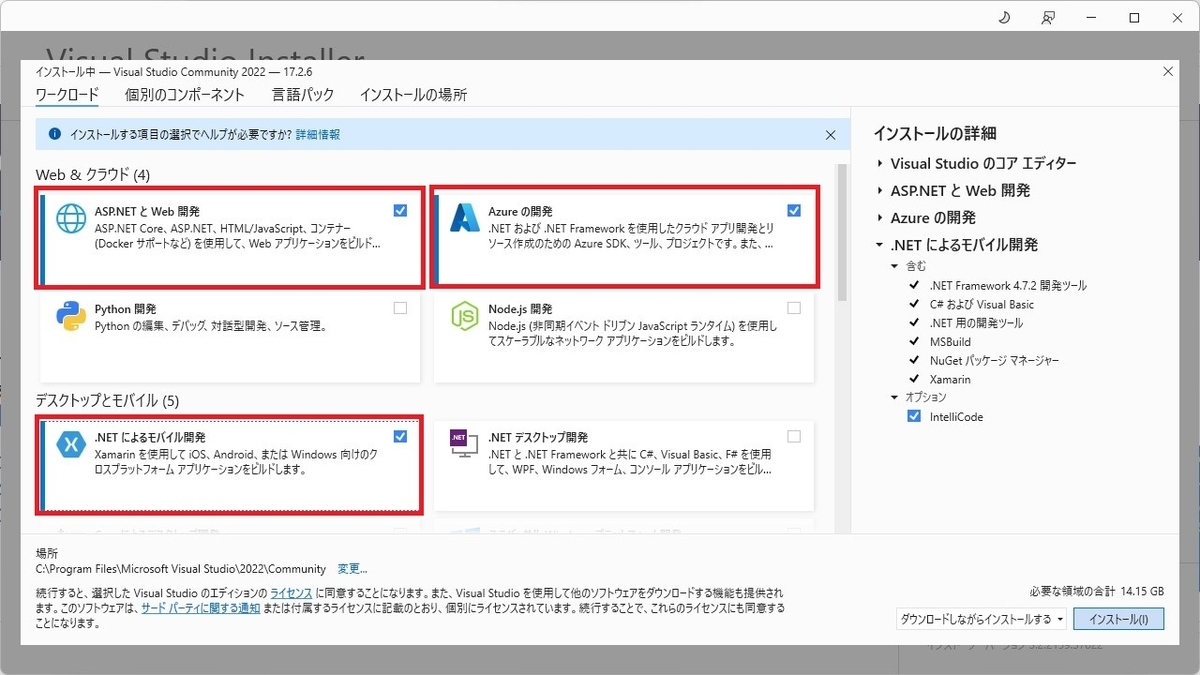Click the インストール(I) button
The height and width of the screenshot is (675, 1200).
(x=1119, y=619)
